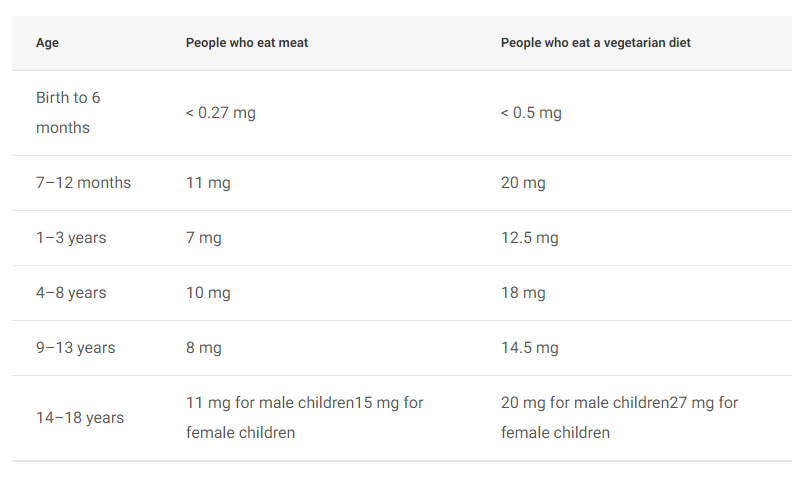Select the 1–3 years row label
Viewport: 811px width, 480px height.
[71, 238]
